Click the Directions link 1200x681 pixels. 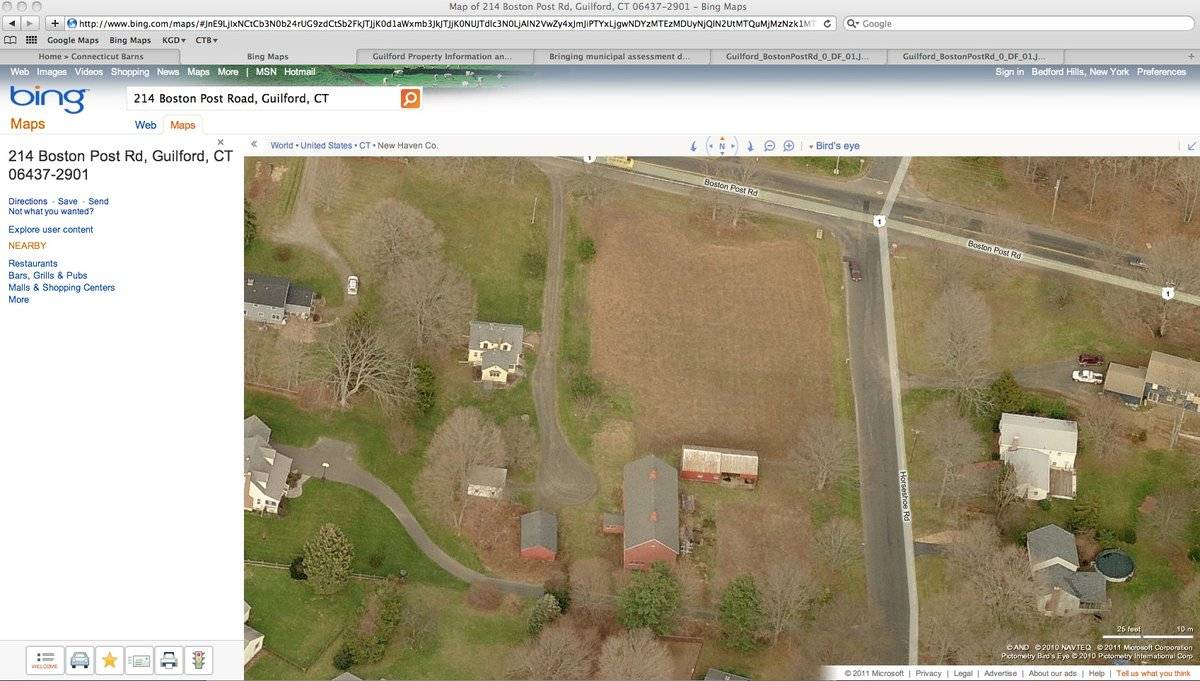pyautogui.click(x=28, y=201)
